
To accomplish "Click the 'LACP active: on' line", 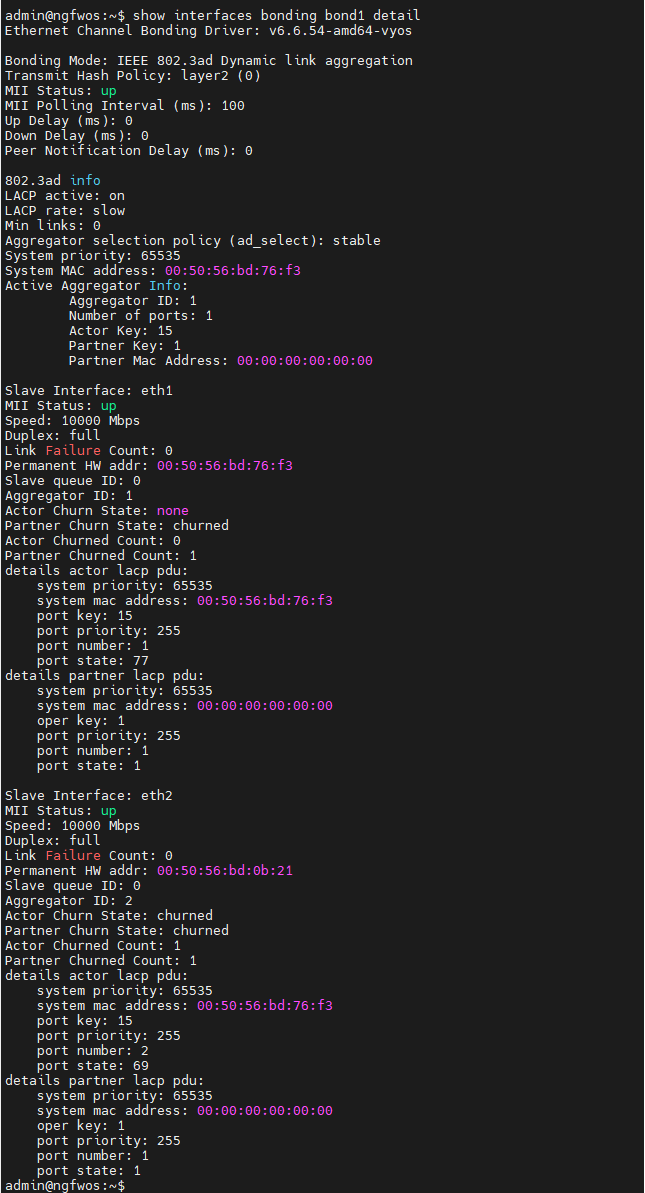I will (x=64, y=195).
